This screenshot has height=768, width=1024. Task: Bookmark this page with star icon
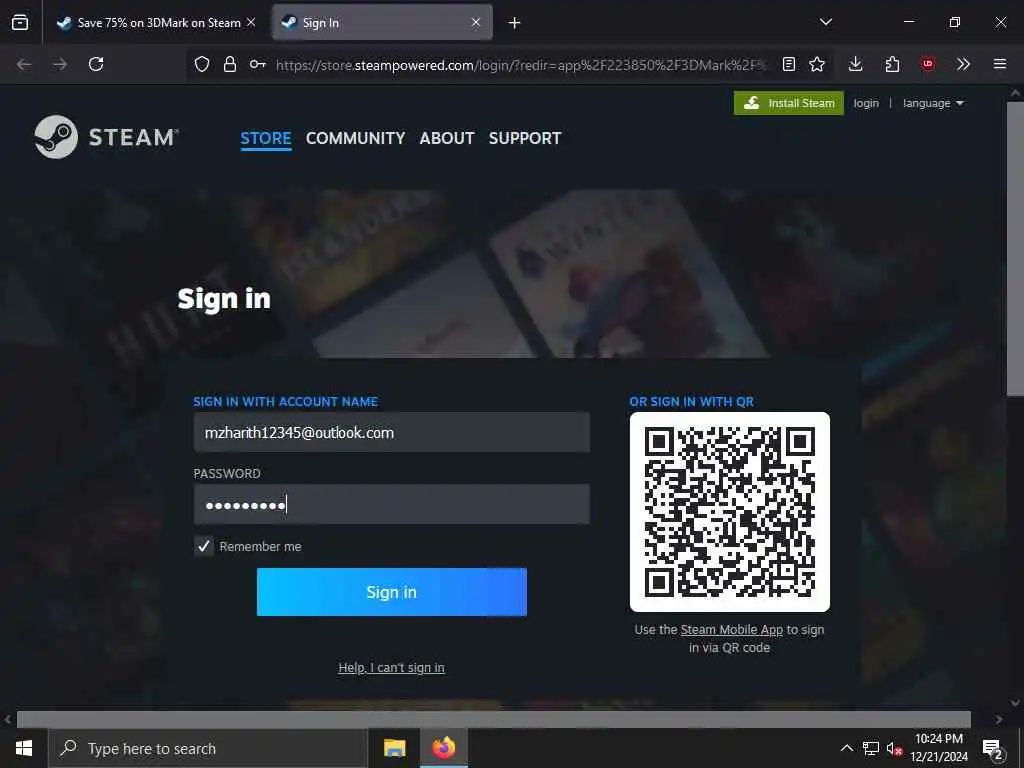[x=817, y=64]
